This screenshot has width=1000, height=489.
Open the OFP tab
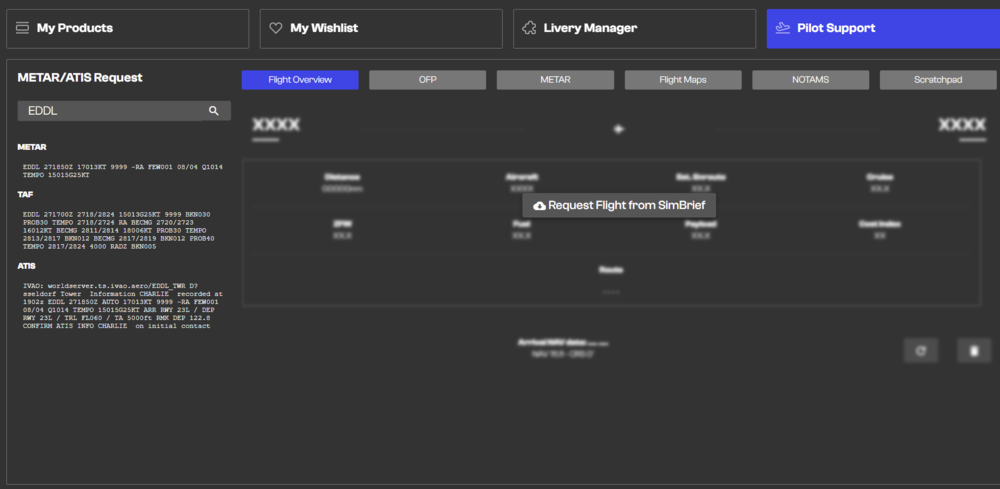click(427, 80)
